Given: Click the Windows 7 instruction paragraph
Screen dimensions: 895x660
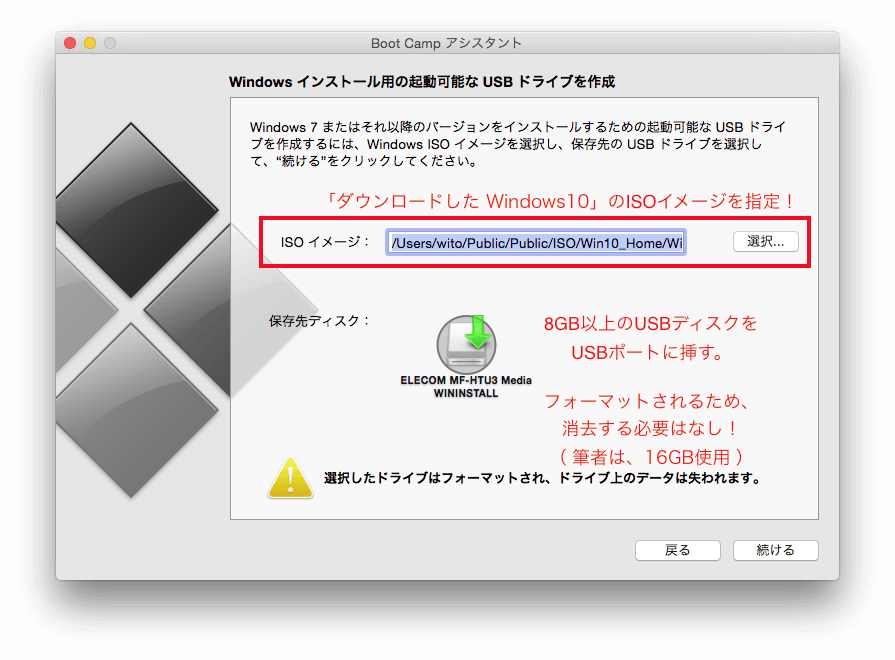Looking at the screenshot, I should 518,144.
